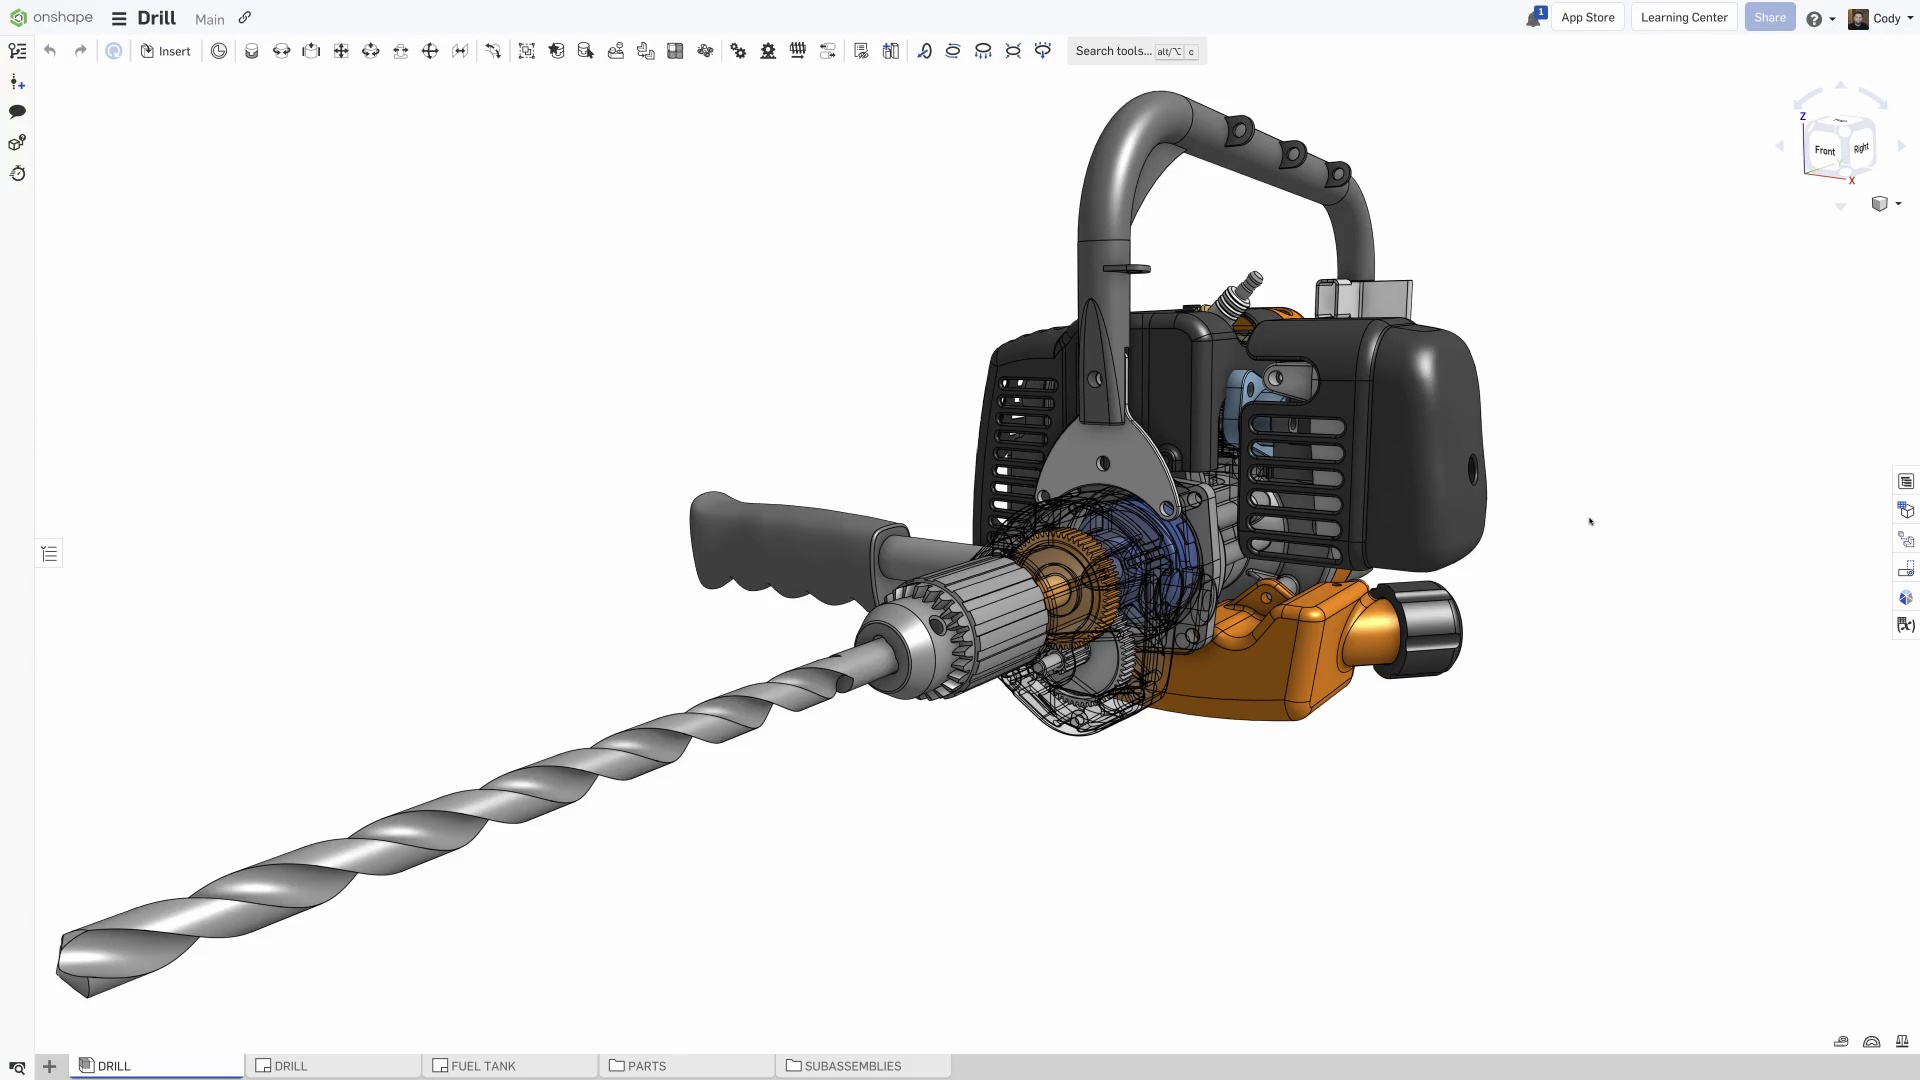Undo the last action
The image size is (1920, 1080).
(50, 51)
